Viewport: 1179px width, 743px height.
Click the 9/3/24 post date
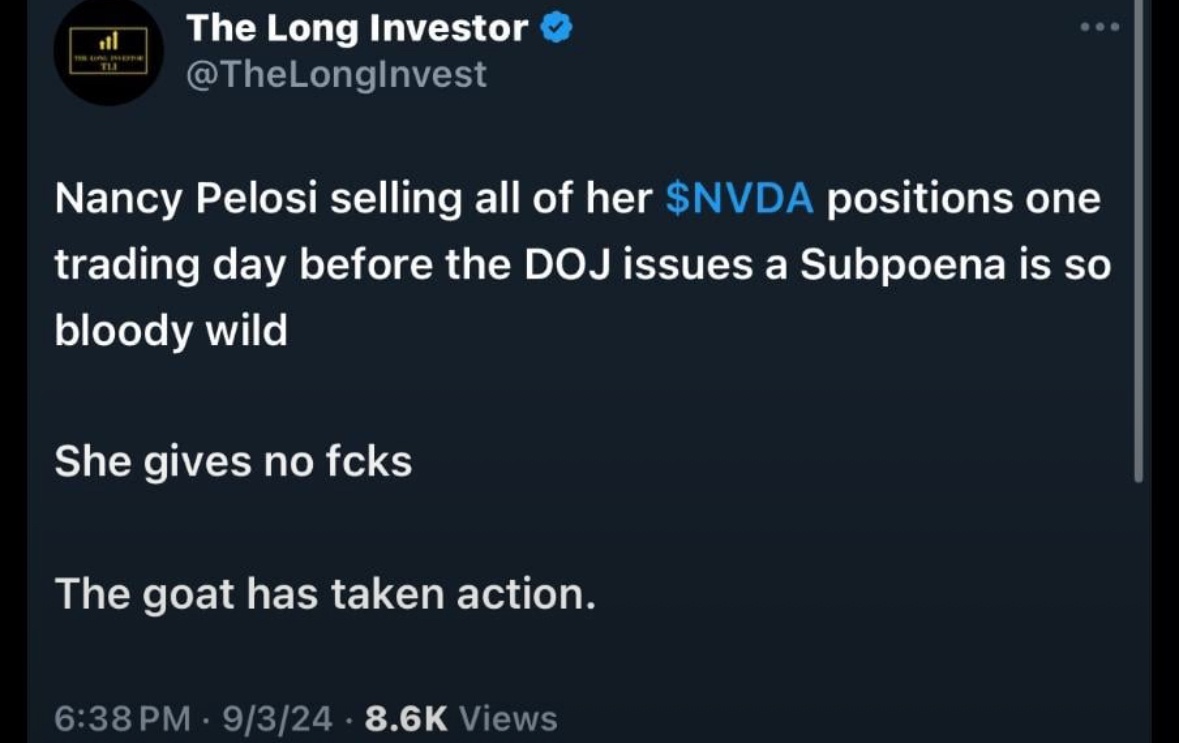coord(277,718)
